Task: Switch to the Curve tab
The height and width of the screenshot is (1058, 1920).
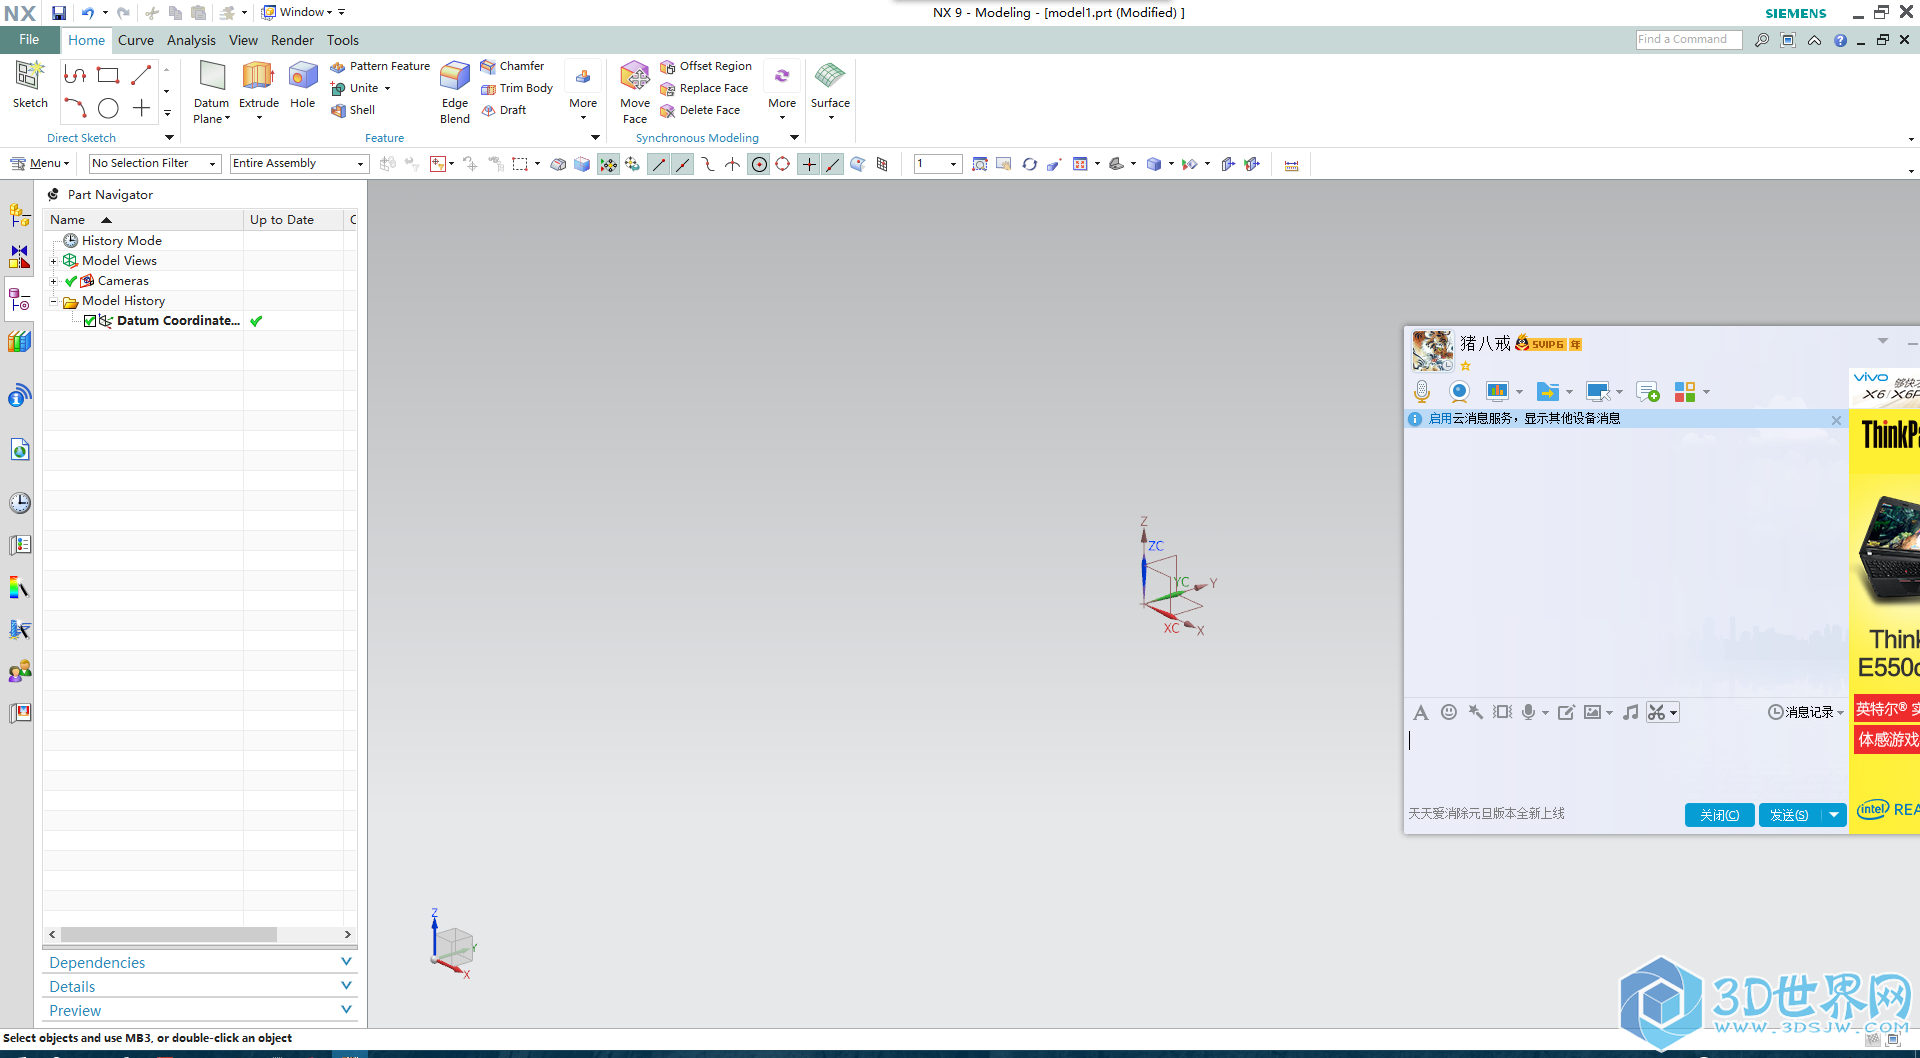Action: (x=136, y=40)
